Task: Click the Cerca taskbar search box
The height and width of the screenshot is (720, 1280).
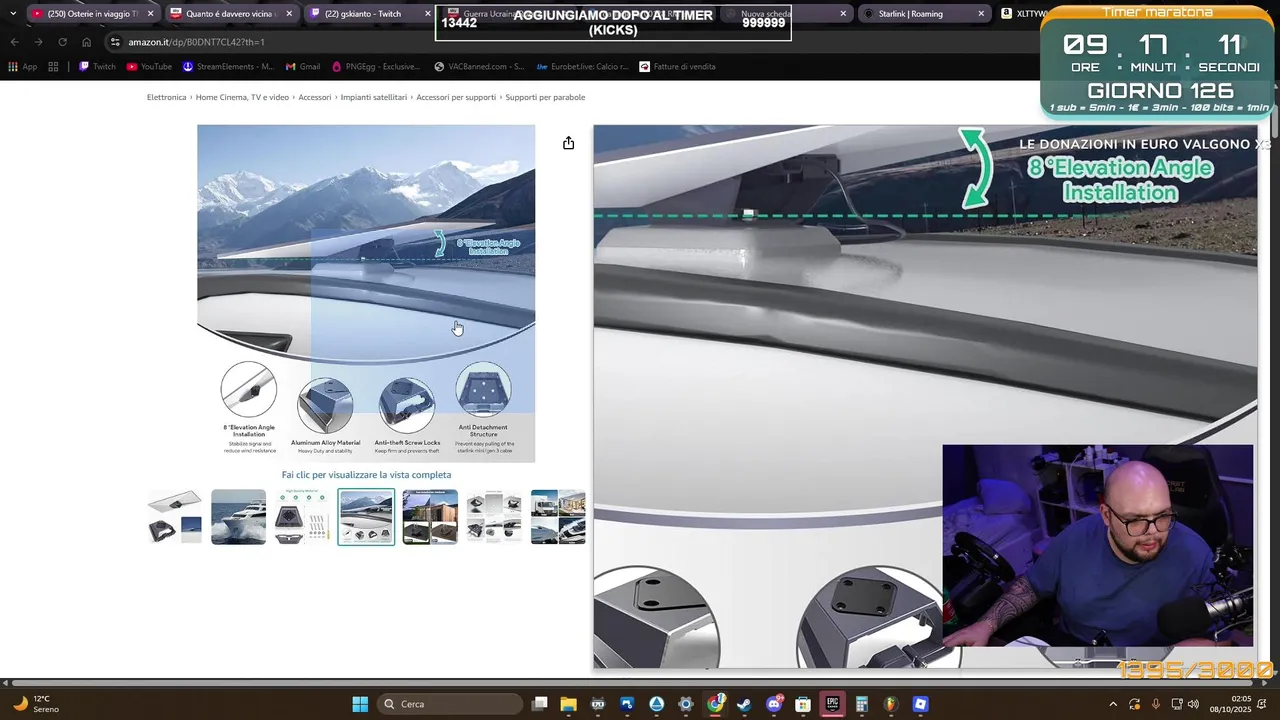Action: tap(450, 704)
